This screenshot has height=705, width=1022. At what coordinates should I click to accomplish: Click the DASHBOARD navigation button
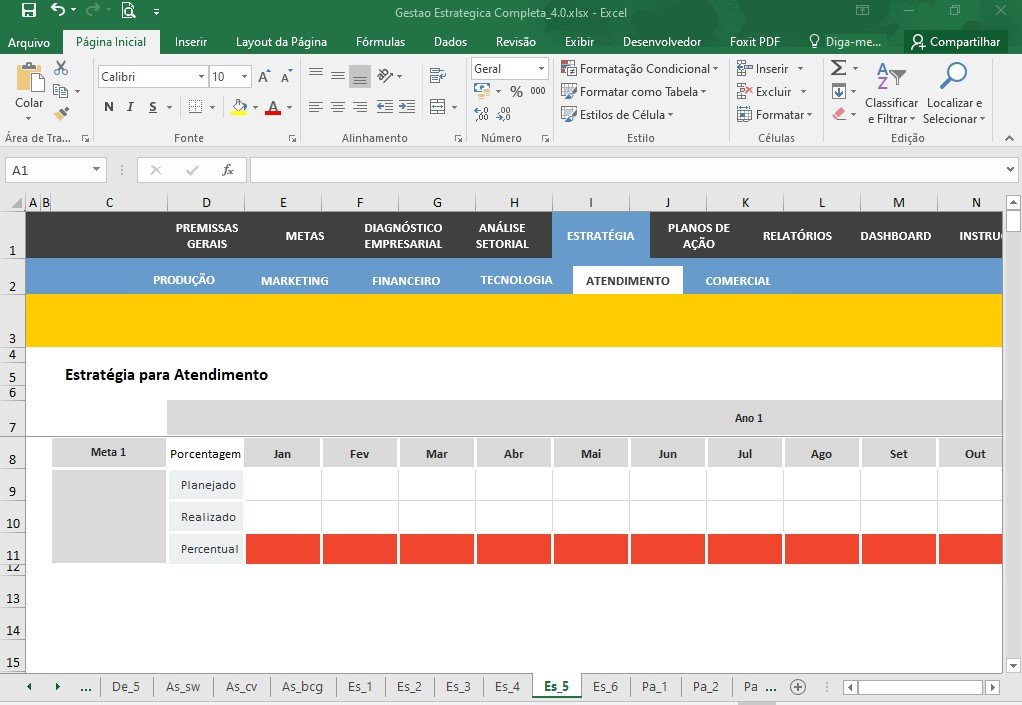895,236
